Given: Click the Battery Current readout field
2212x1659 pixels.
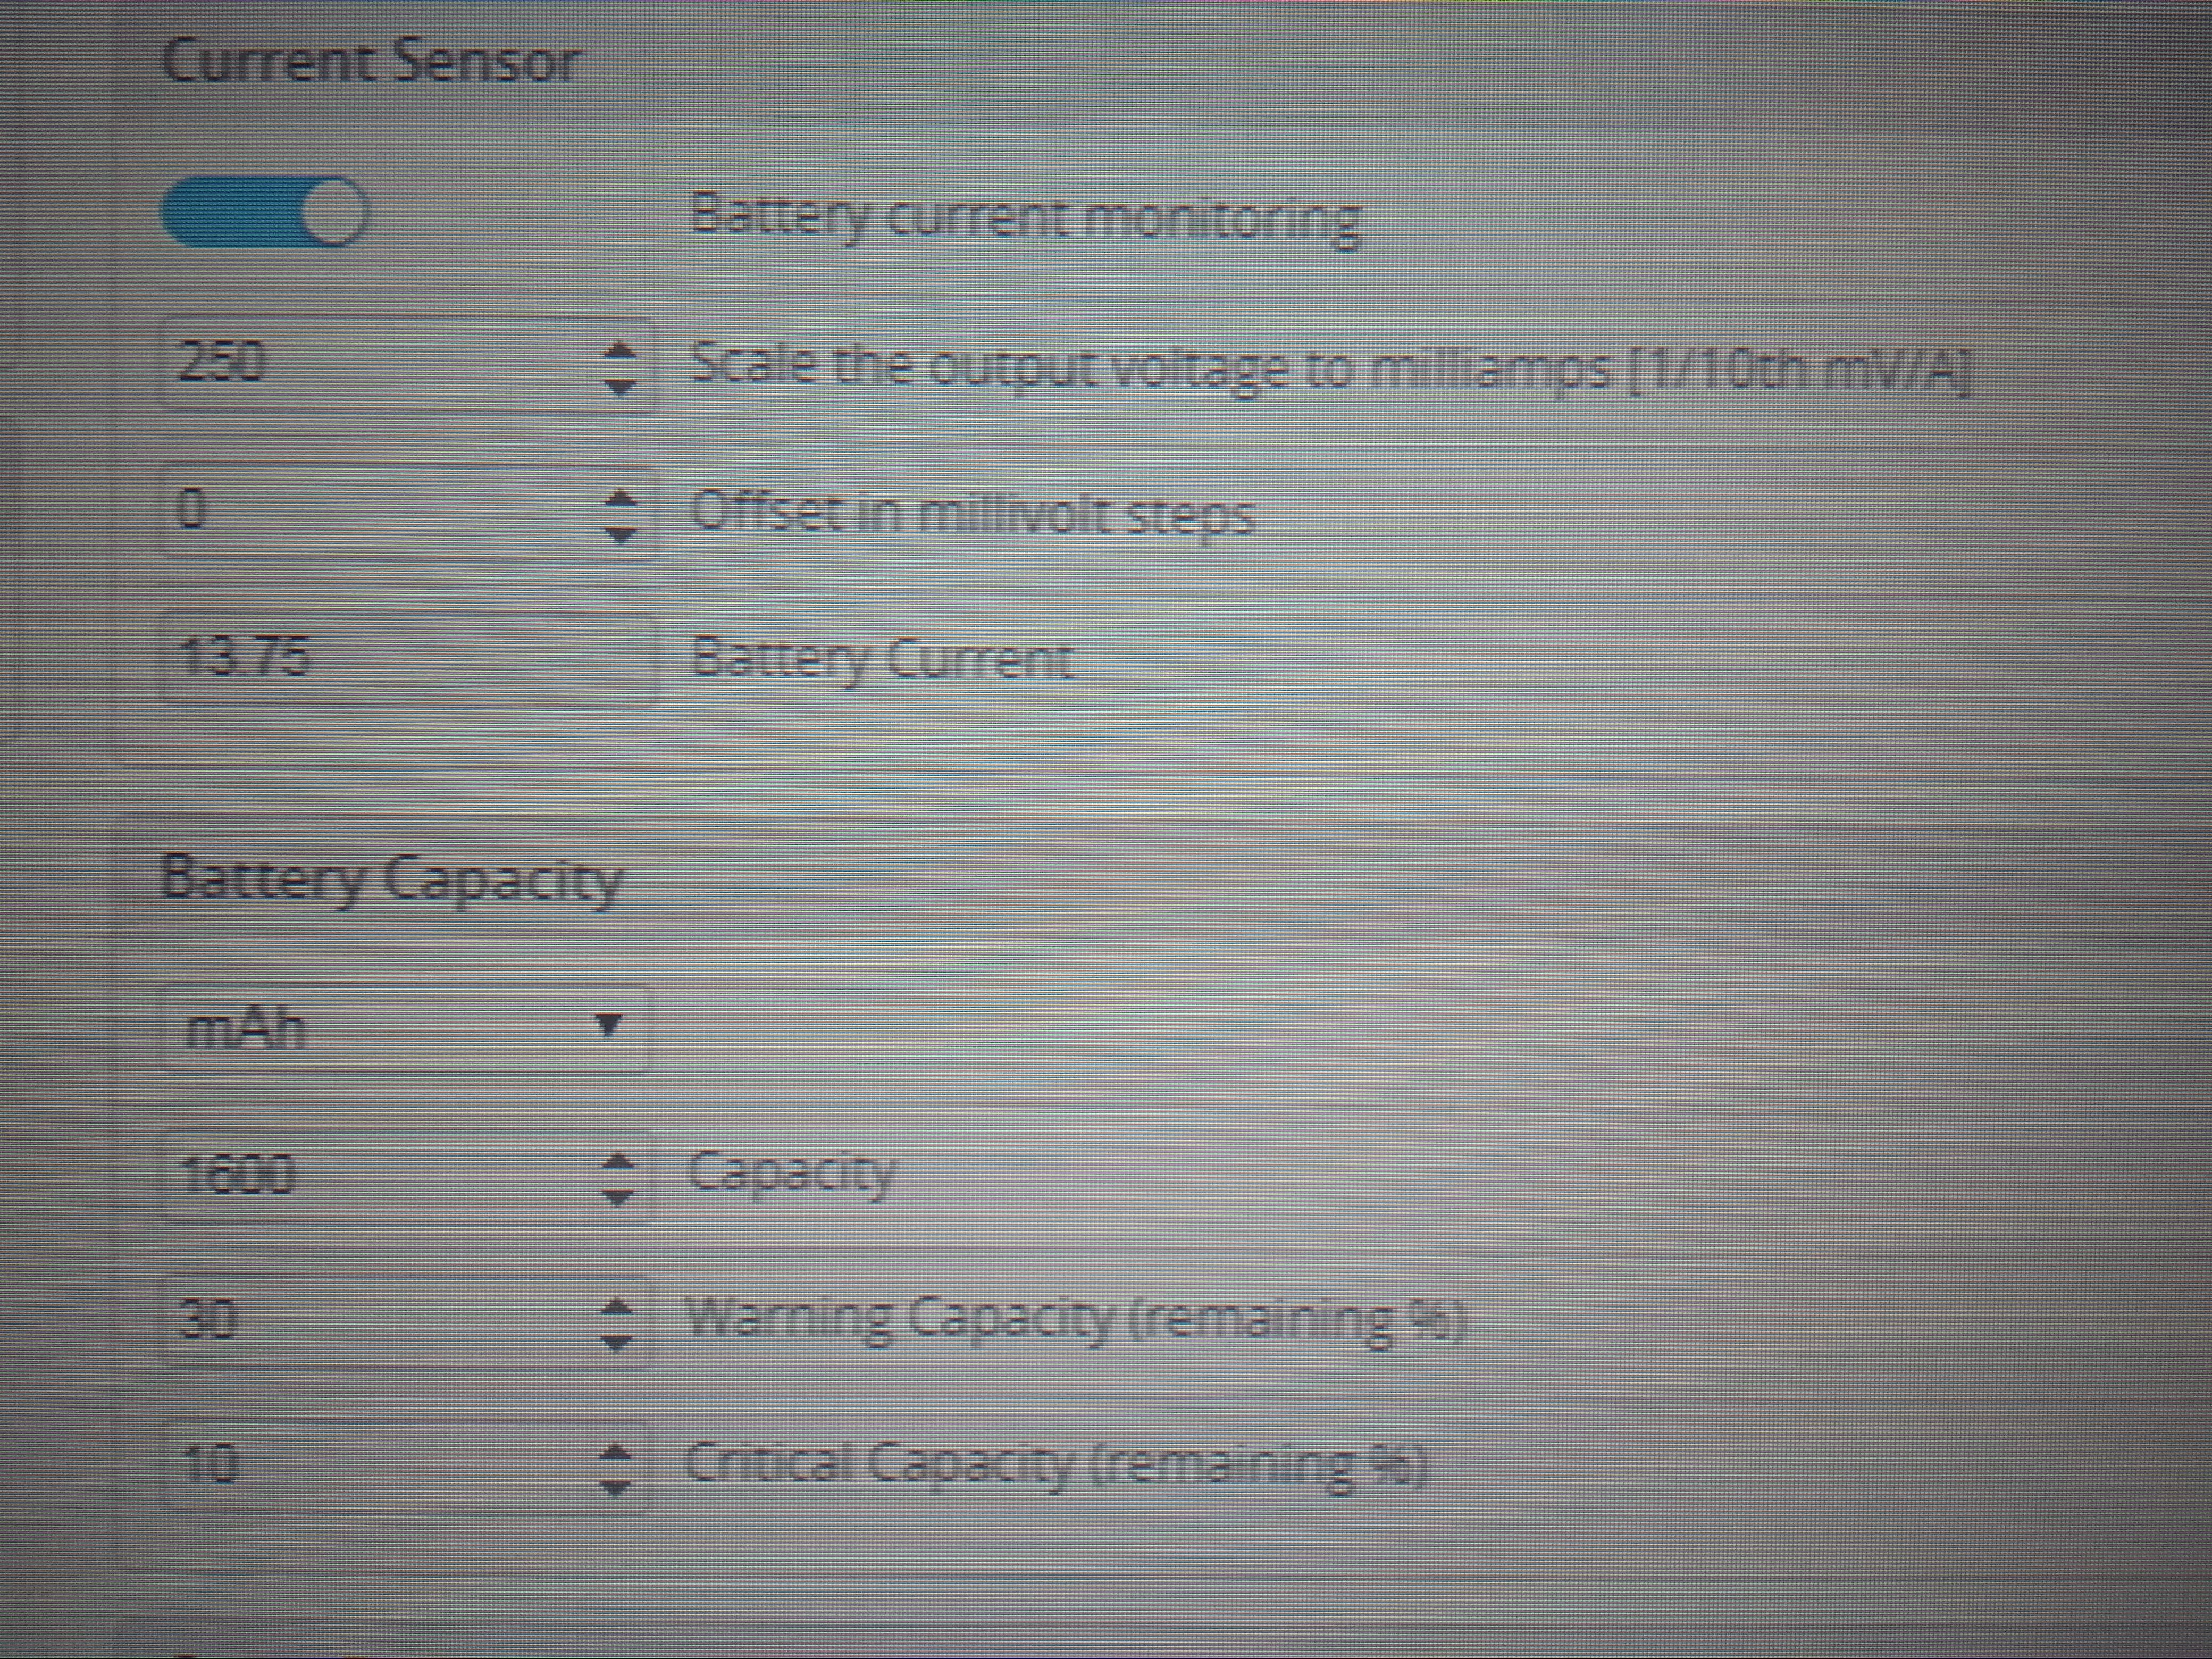Looking at the screenshot, I should (x=408, y=659).
